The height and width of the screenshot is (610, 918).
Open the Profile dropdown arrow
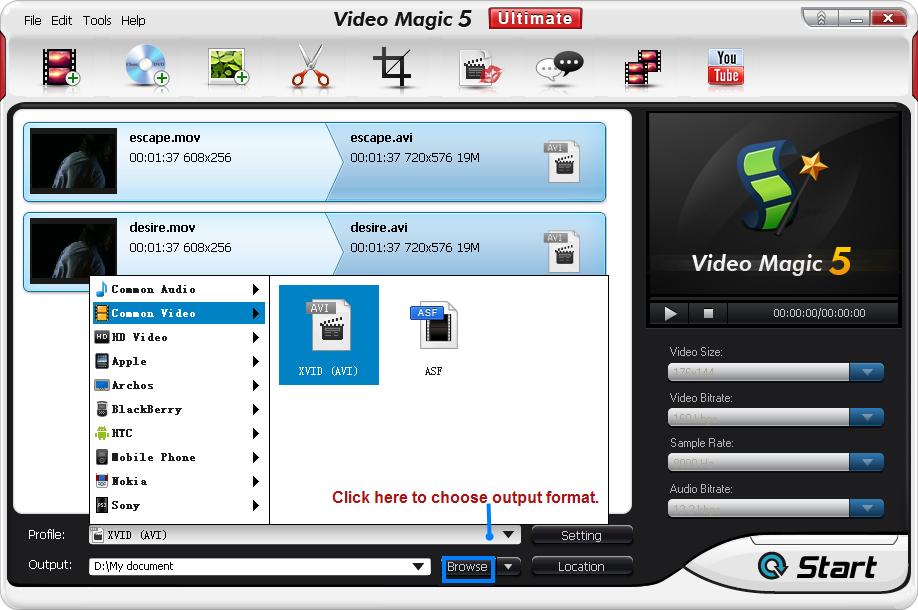[508, 534]
